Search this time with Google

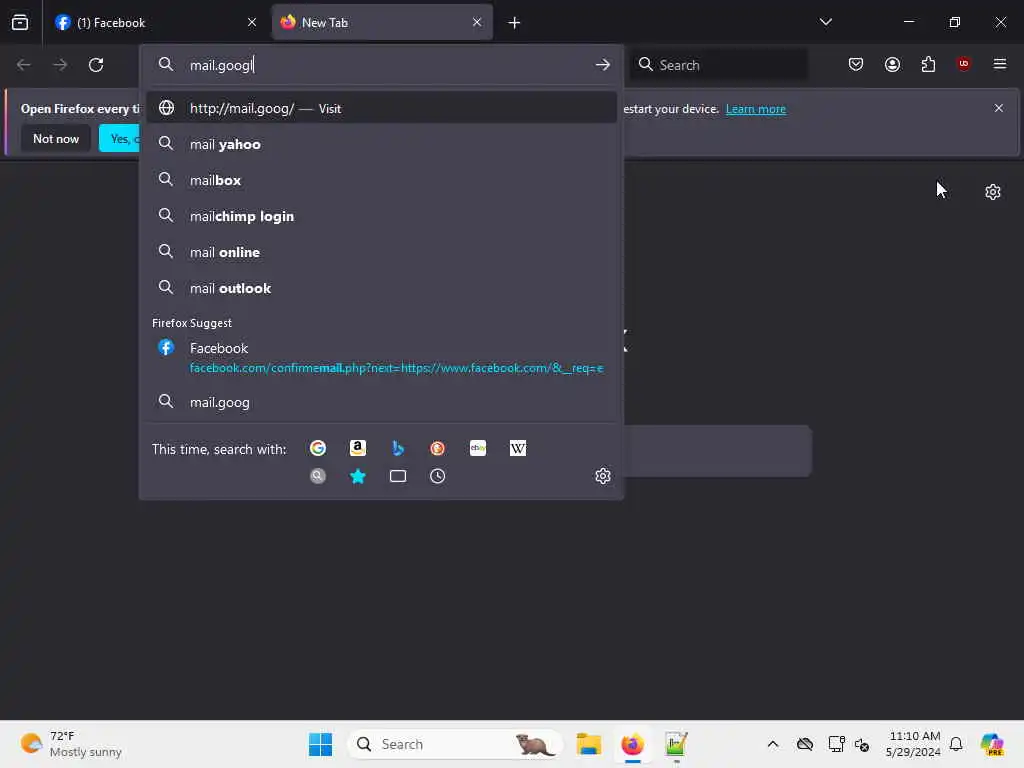click(318, 448)
